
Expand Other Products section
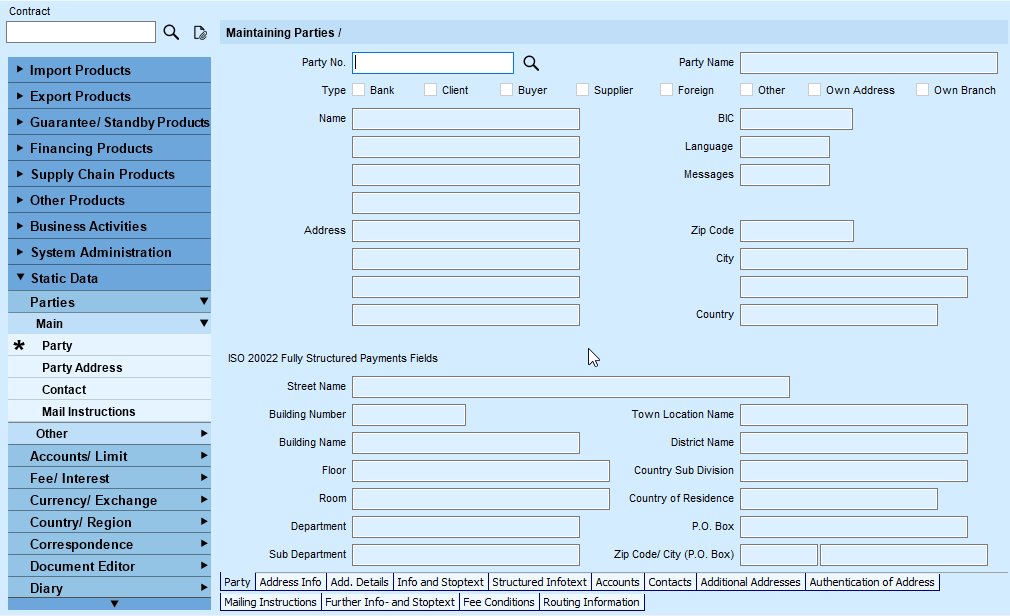(110, 200)
